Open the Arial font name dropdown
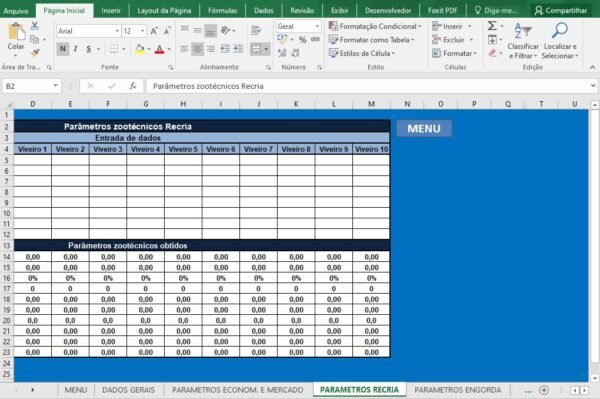 (x=117, y=31)
